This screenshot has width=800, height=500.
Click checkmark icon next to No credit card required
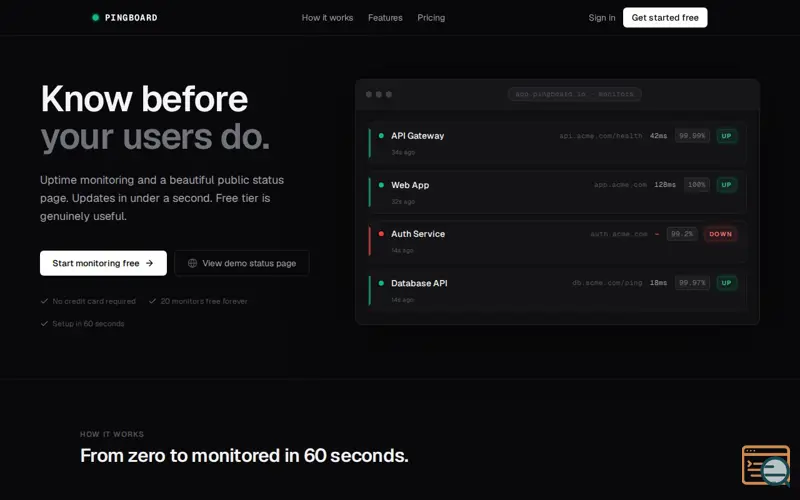[x=44, y=301]
